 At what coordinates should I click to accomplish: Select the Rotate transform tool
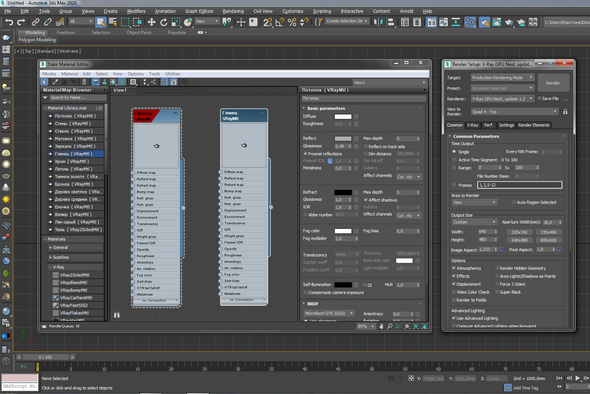click(x=163, y=23)
